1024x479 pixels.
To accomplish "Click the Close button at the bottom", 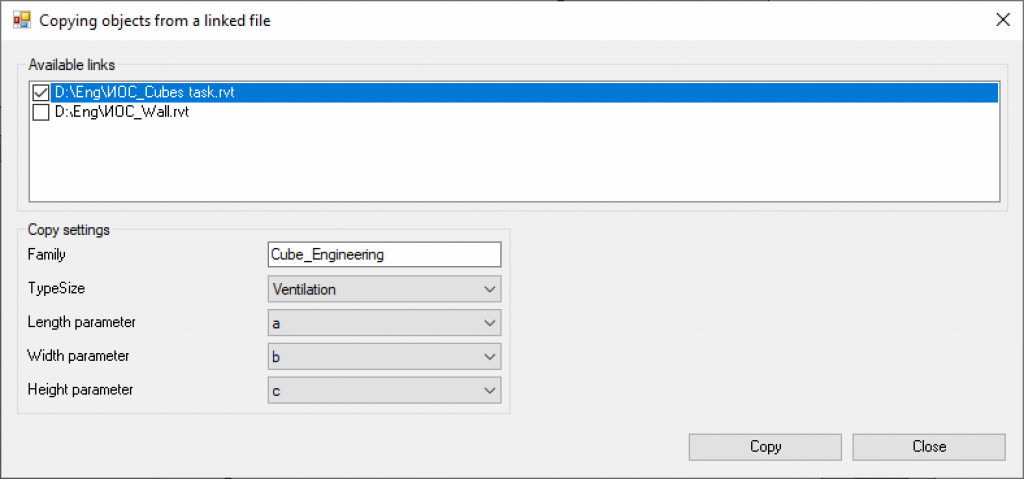I will tap(929, 447).
